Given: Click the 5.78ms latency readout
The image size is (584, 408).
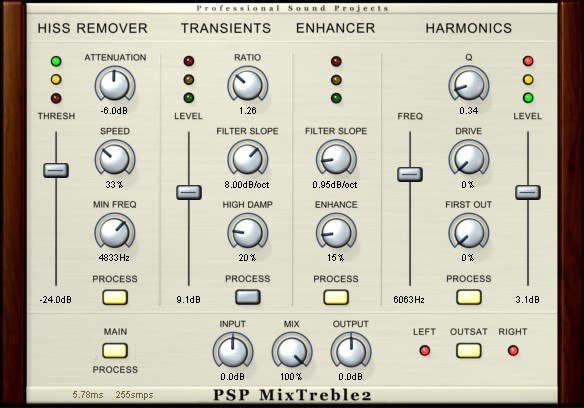Looking at the screenshot, I should point(88,395).
